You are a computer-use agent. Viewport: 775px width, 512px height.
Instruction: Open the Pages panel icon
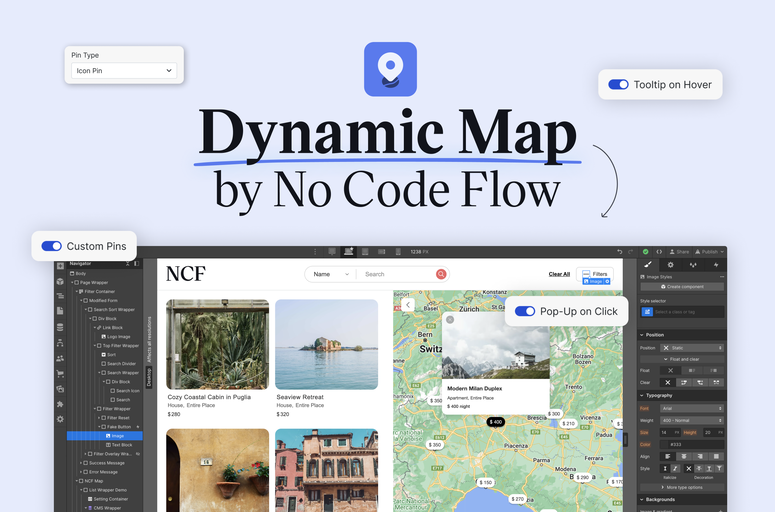click(x=60, y=311)
